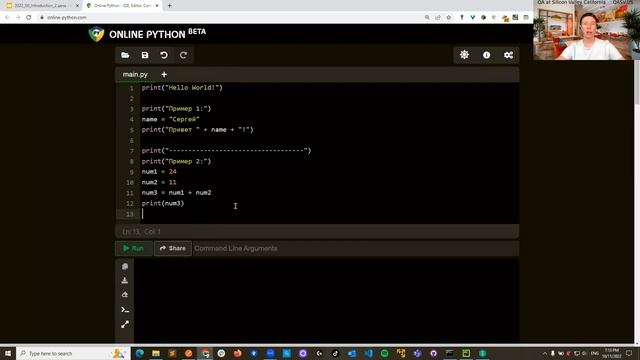
Task: Click the Share button
Action: tap(173, 248)
